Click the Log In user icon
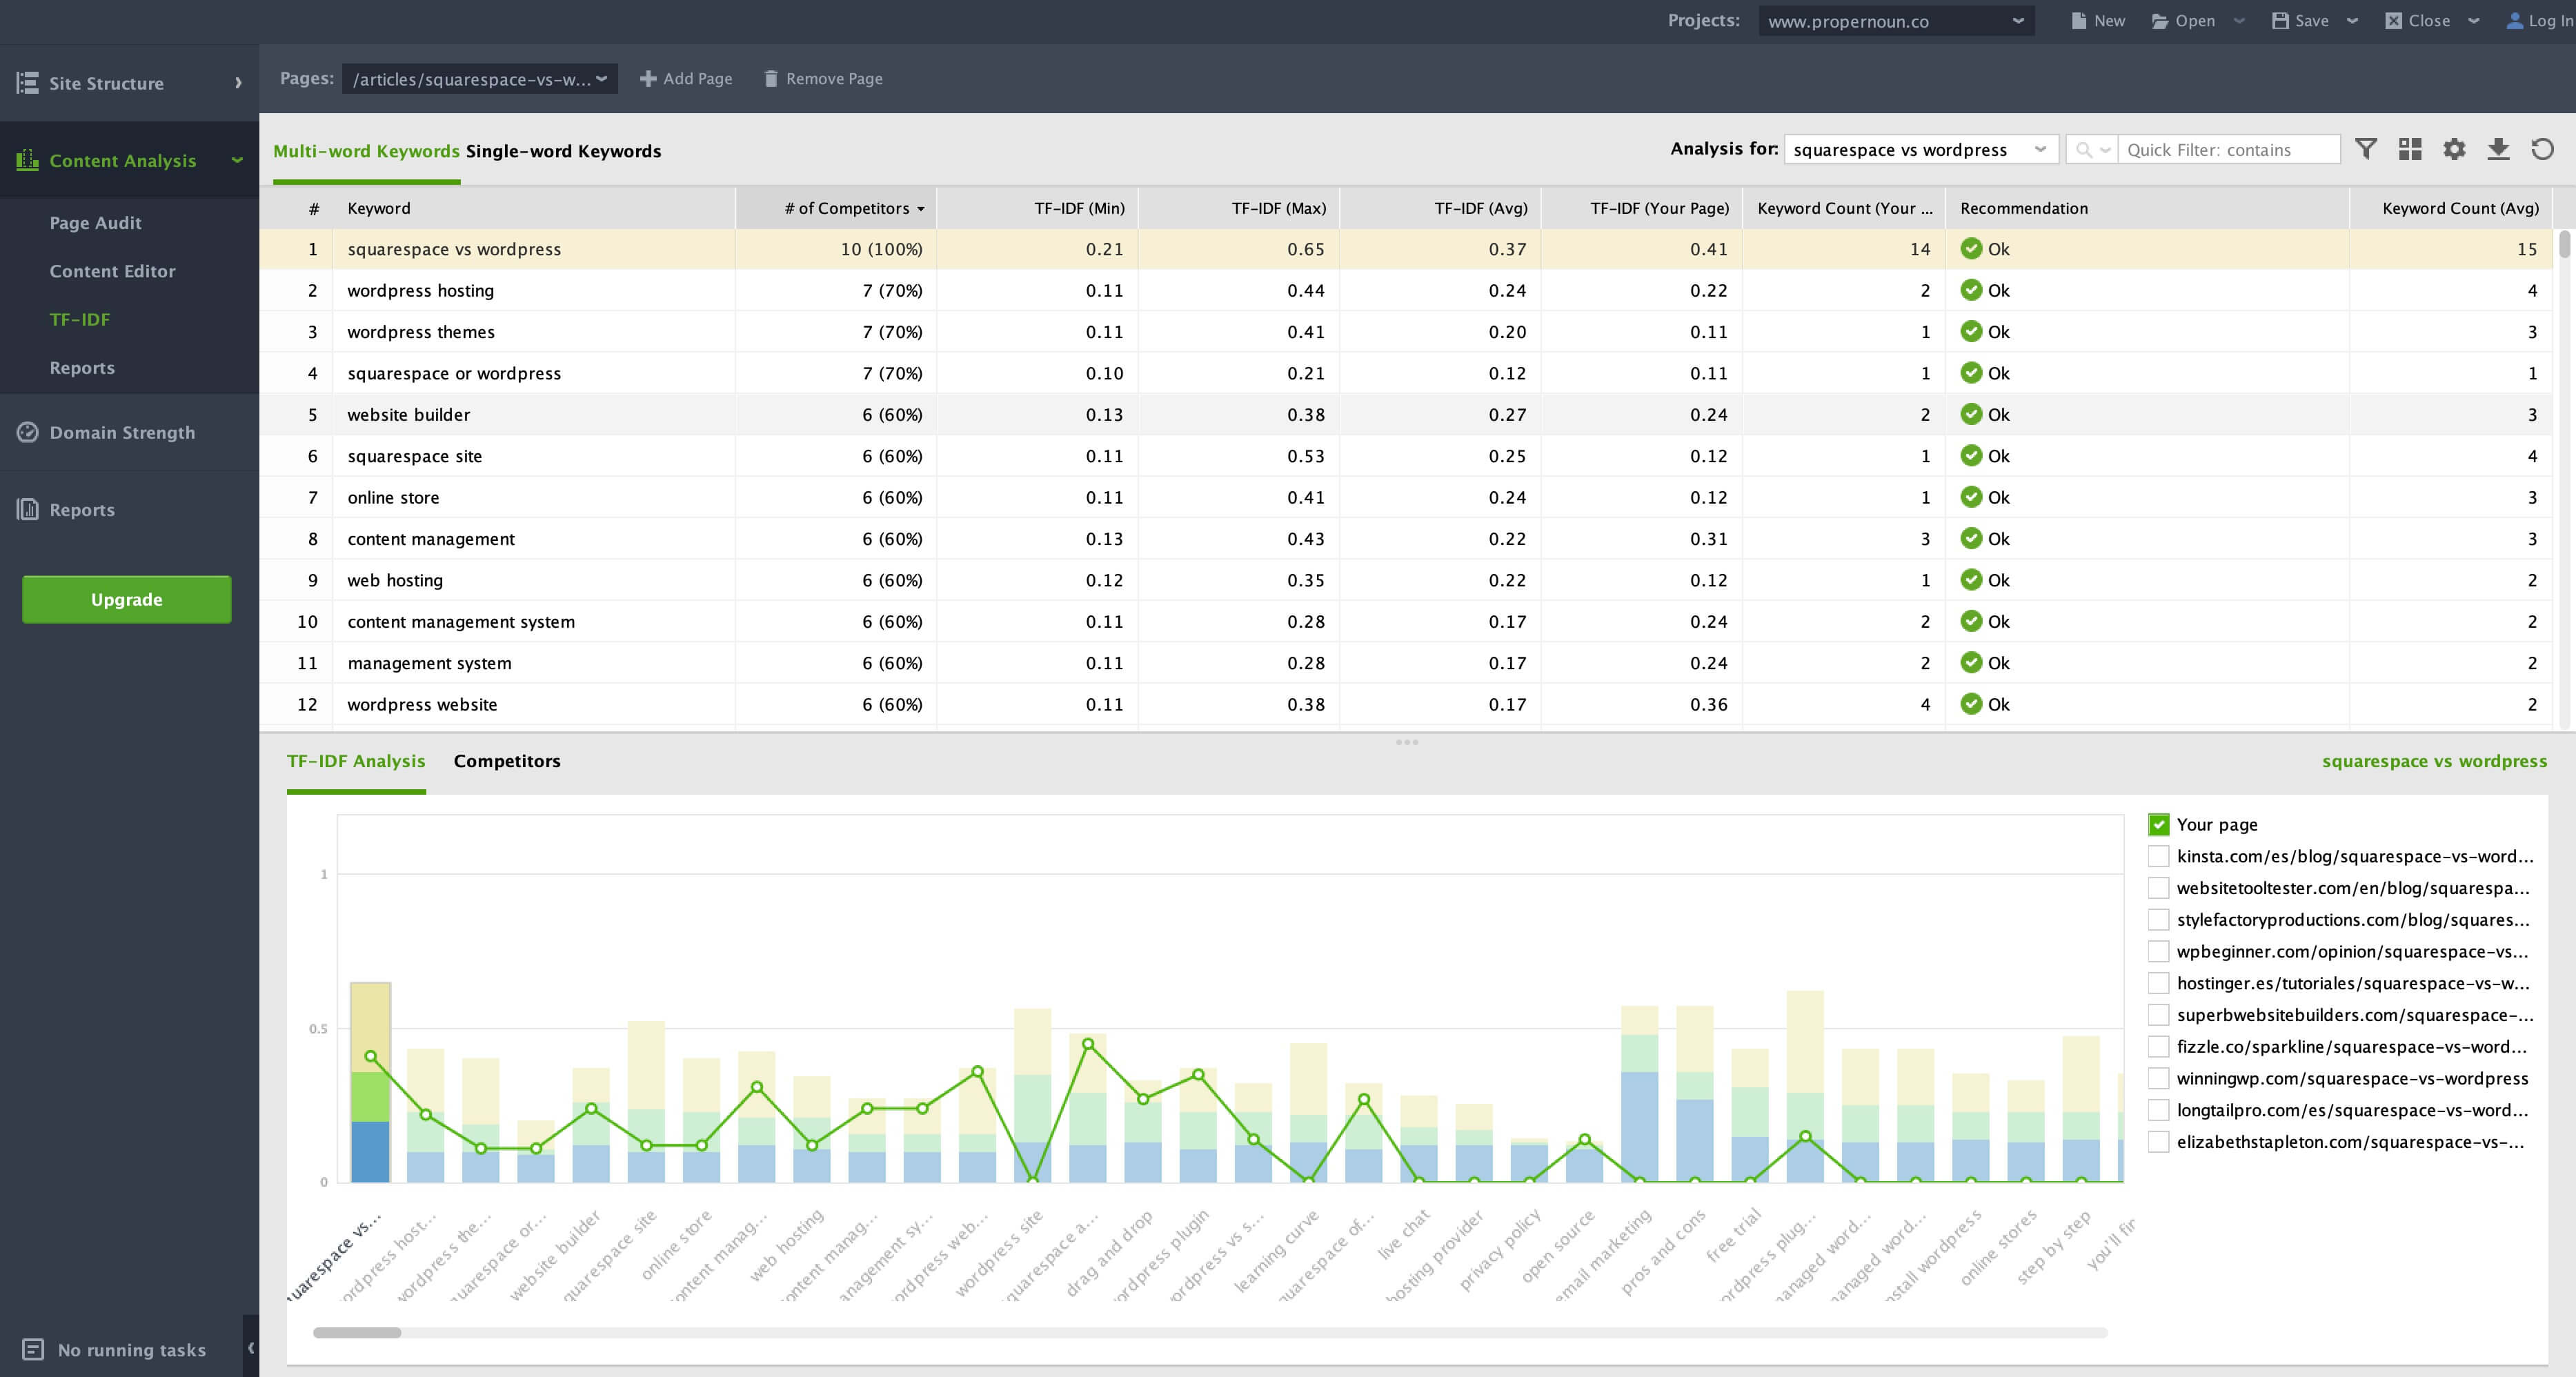Viewport: 2576px width, 1377px height. pos(2514,21)
